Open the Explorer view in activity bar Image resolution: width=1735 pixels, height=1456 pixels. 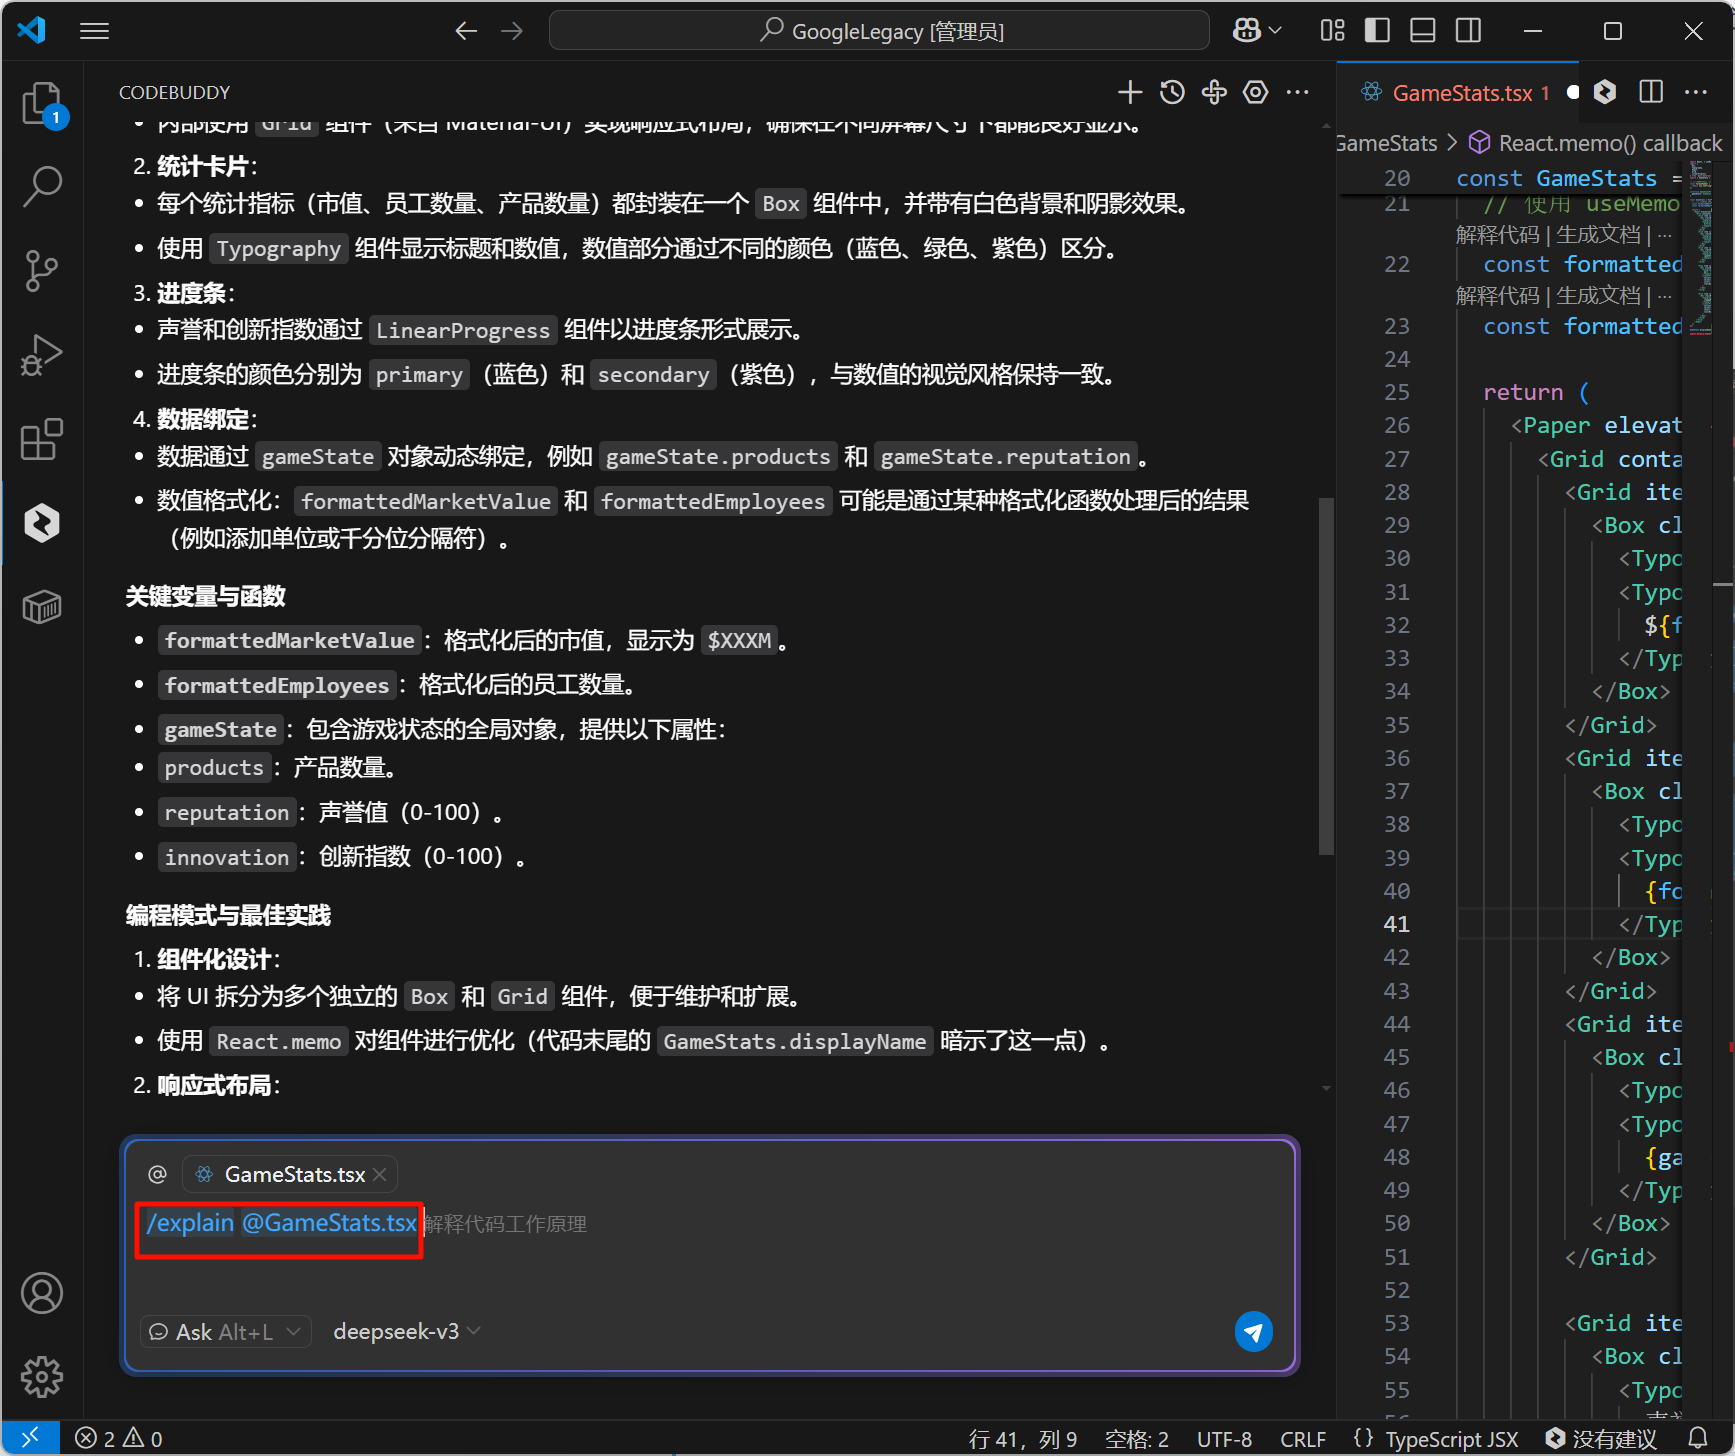point(41,103)
